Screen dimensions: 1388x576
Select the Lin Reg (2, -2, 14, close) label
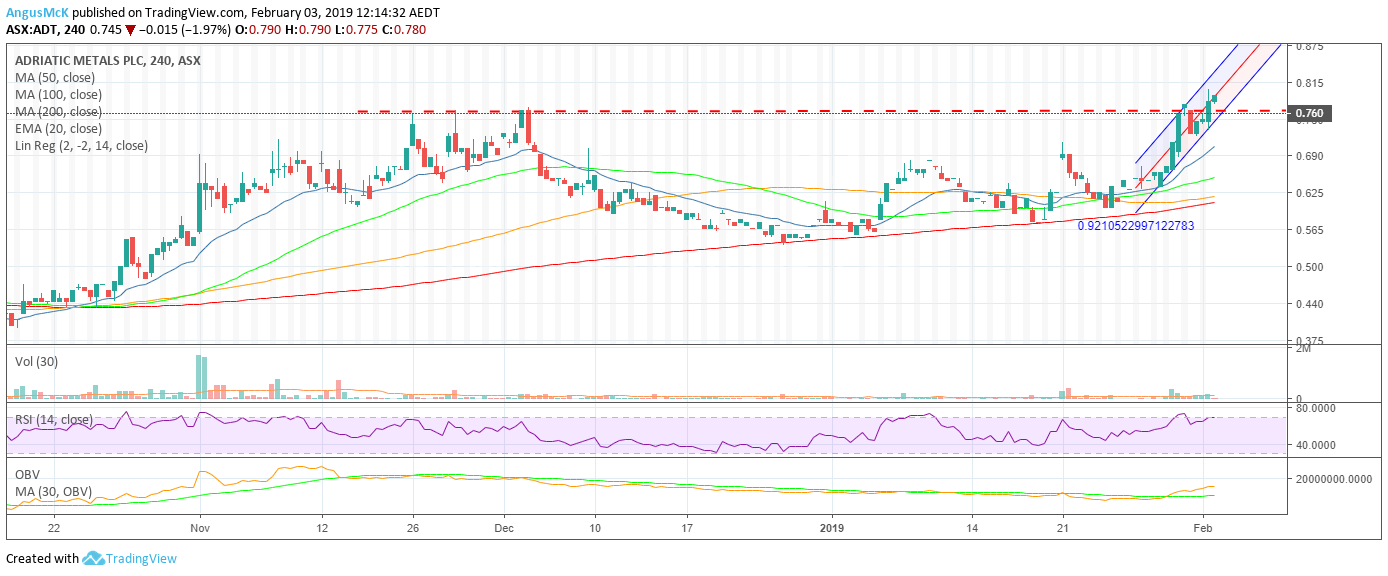click(81, 145)
